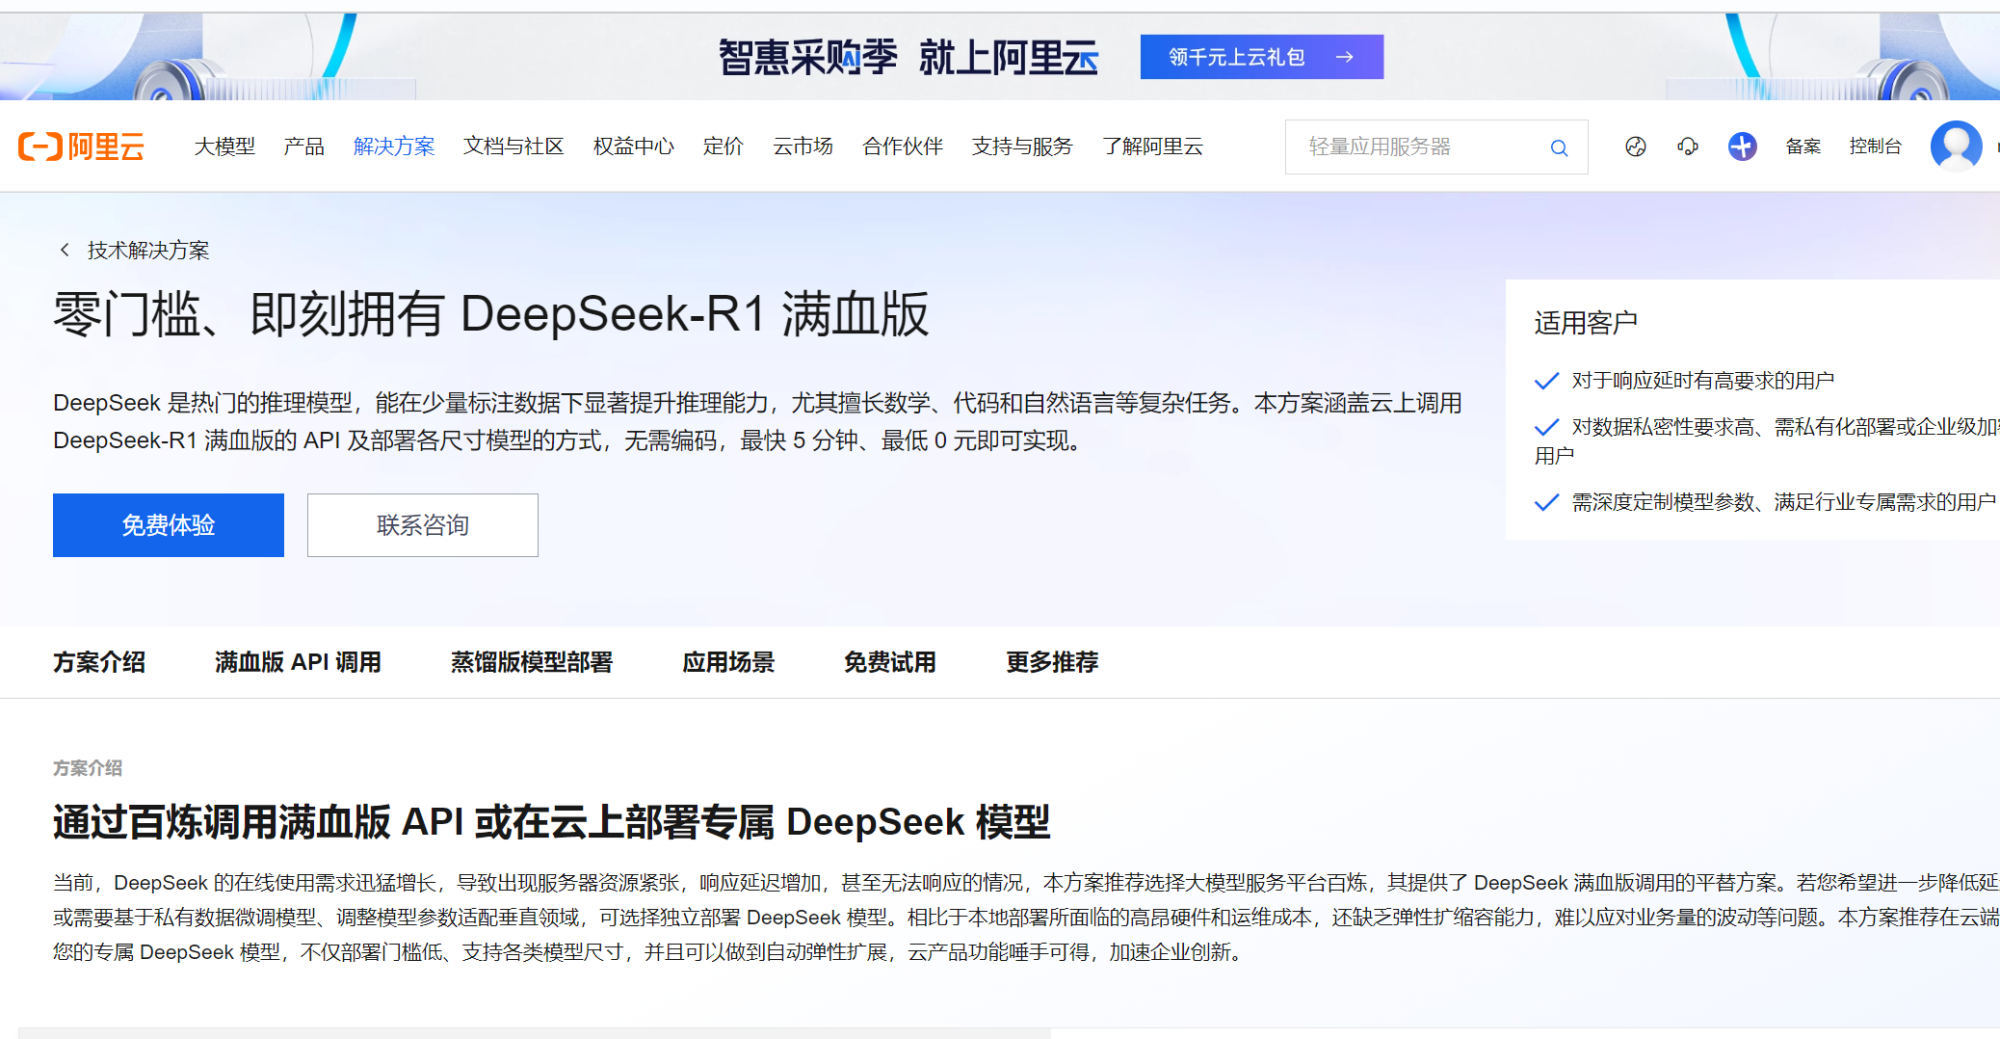Image resolution: width=2000 pixels, height=1039 pixels.
Task: Click text 对于响应延时有高要求的用户
Action: (x=1703, y=381)
